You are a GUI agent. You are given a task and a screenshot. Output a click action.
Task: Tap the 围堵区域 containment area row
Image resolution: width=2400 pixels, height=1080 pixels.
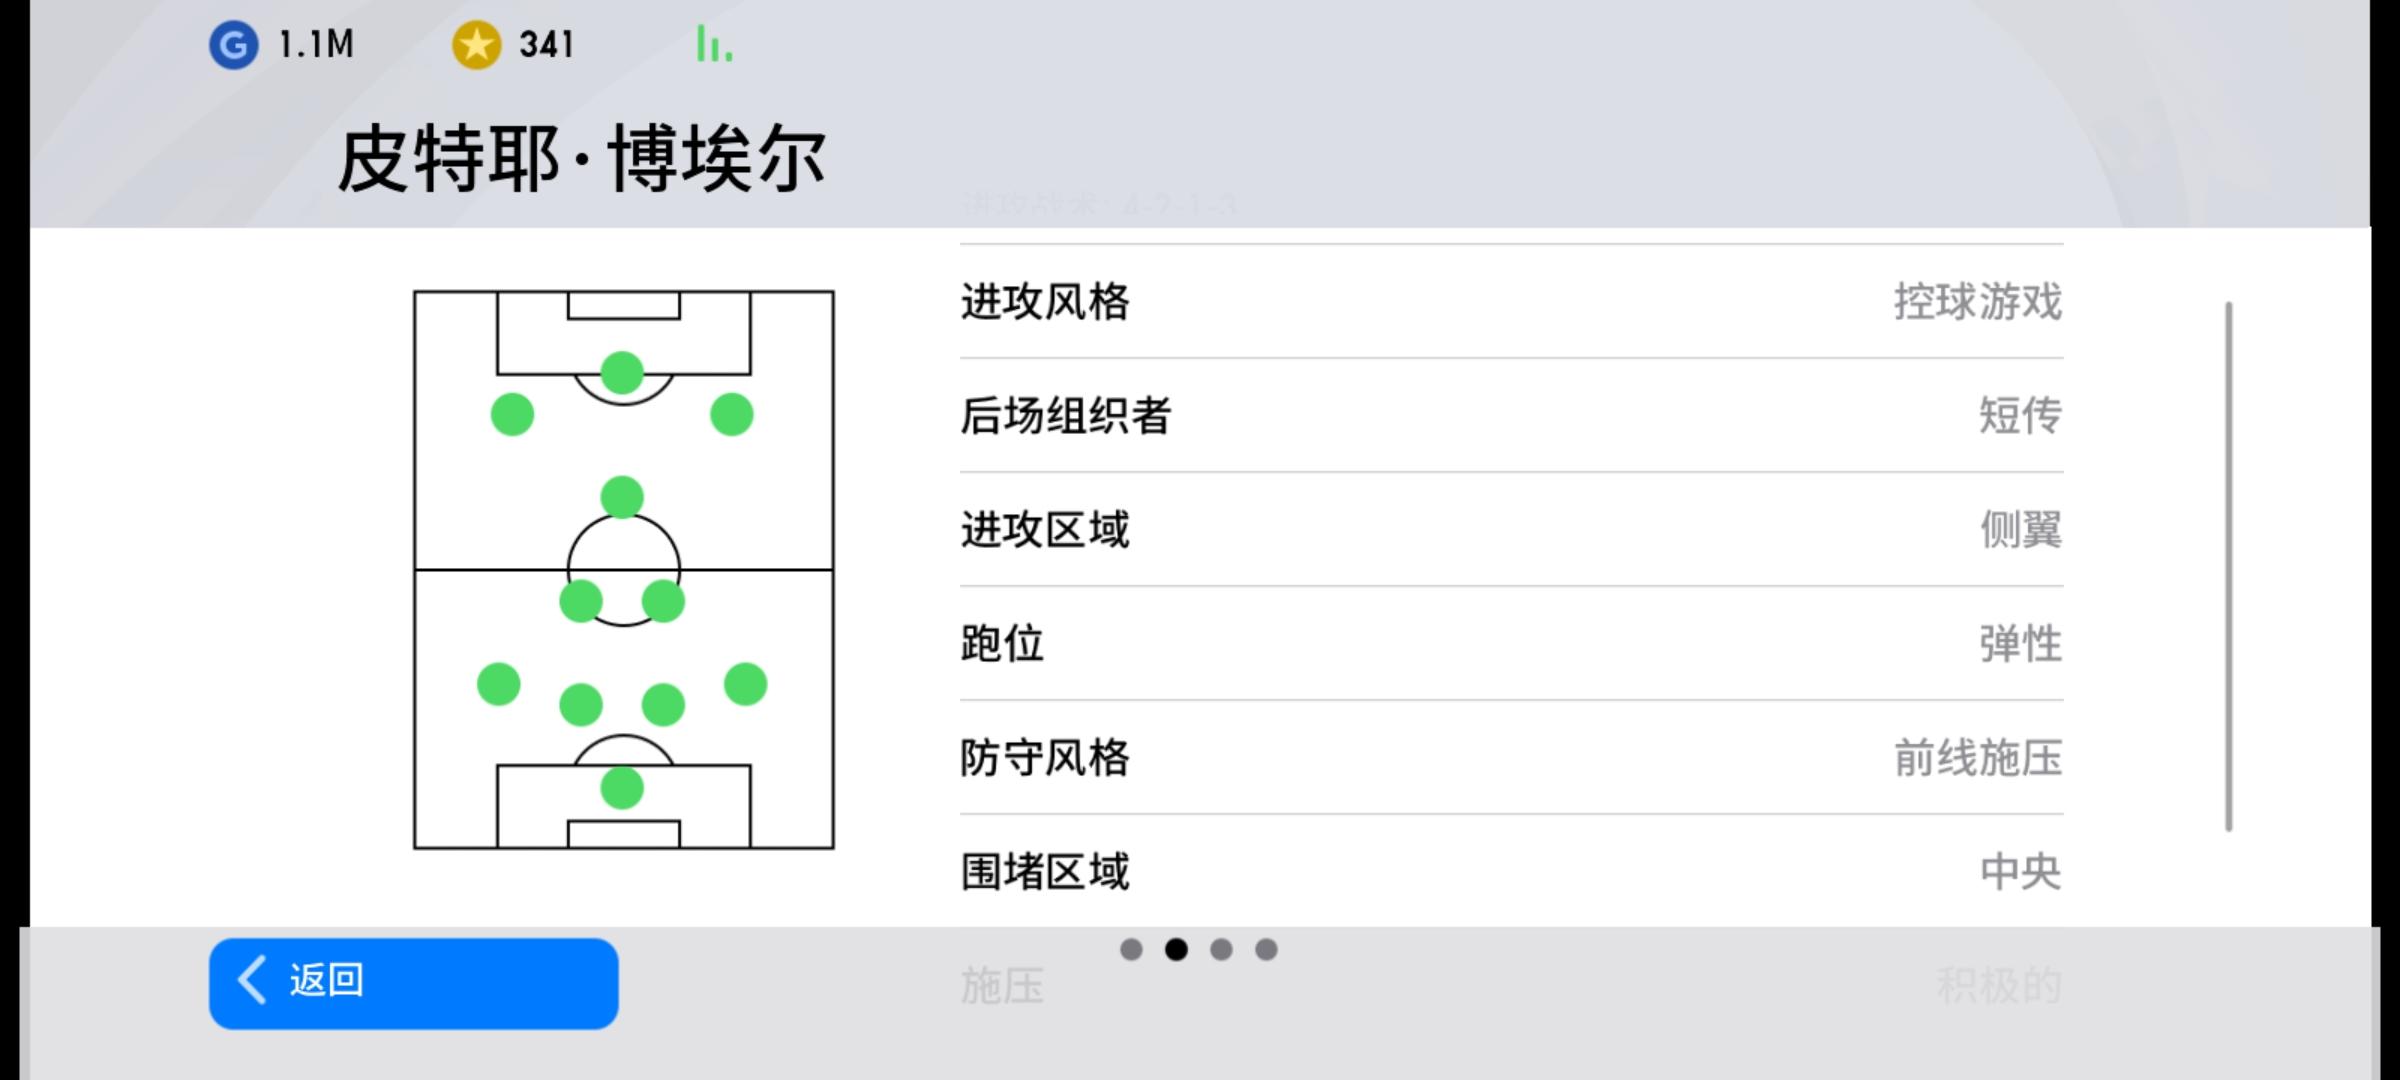[1511, 871]
